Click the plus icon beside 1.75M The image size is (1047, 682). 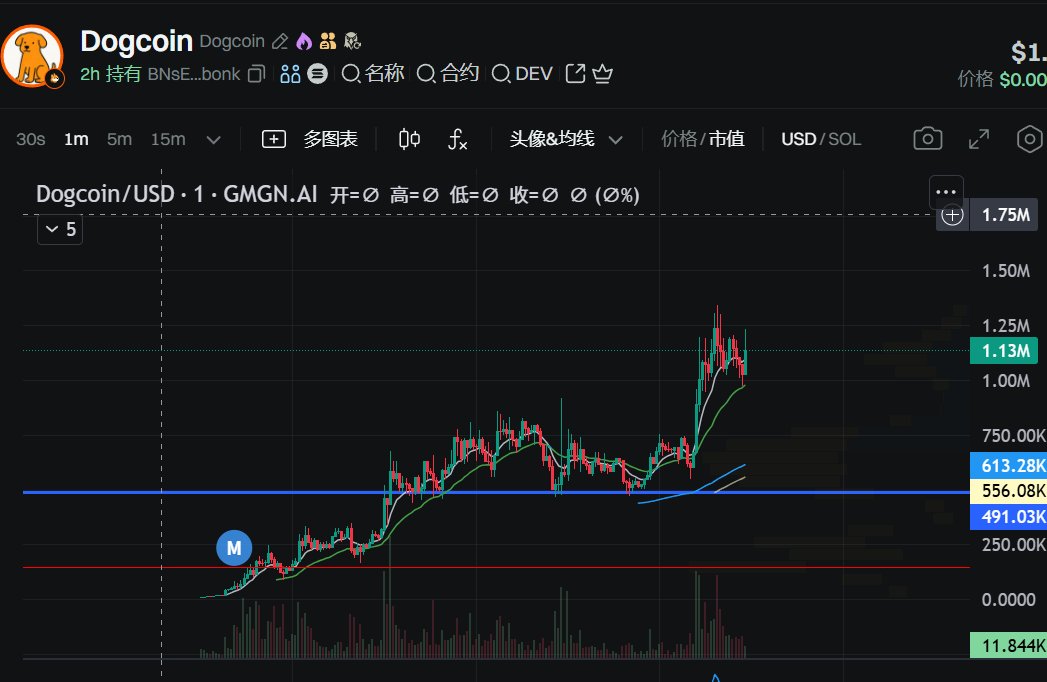coord(952,215)
